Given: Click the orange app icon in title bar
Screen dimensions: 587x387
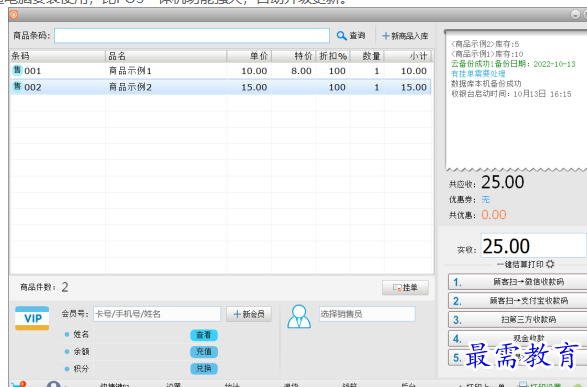Looking at the screenshot, I should (x=14, y=15).
